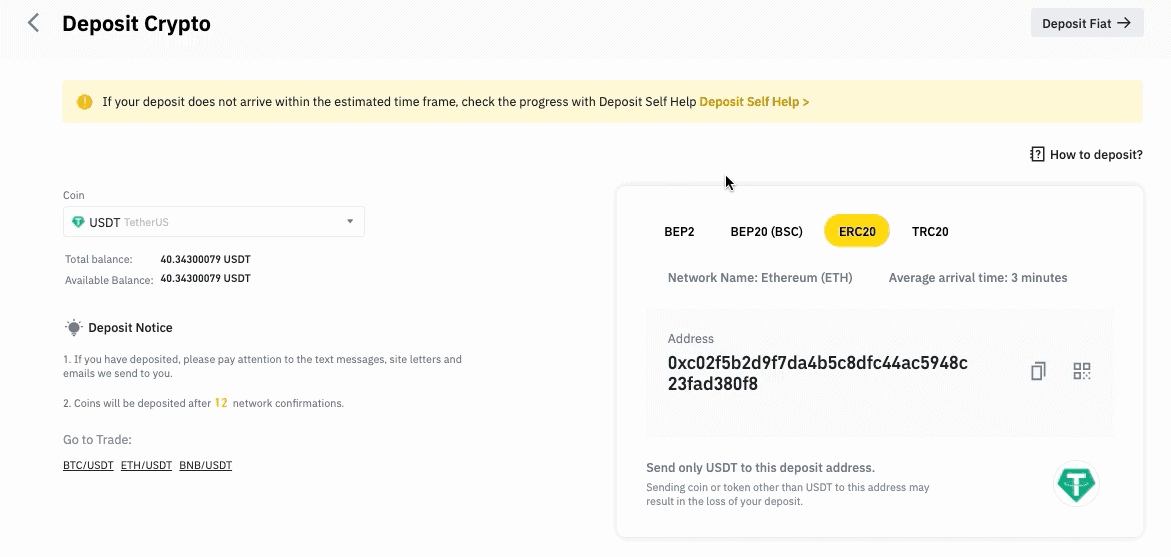Choose the TRC20 network tab
This screenshot has width=1171, height=557.
tap(930, 231)
